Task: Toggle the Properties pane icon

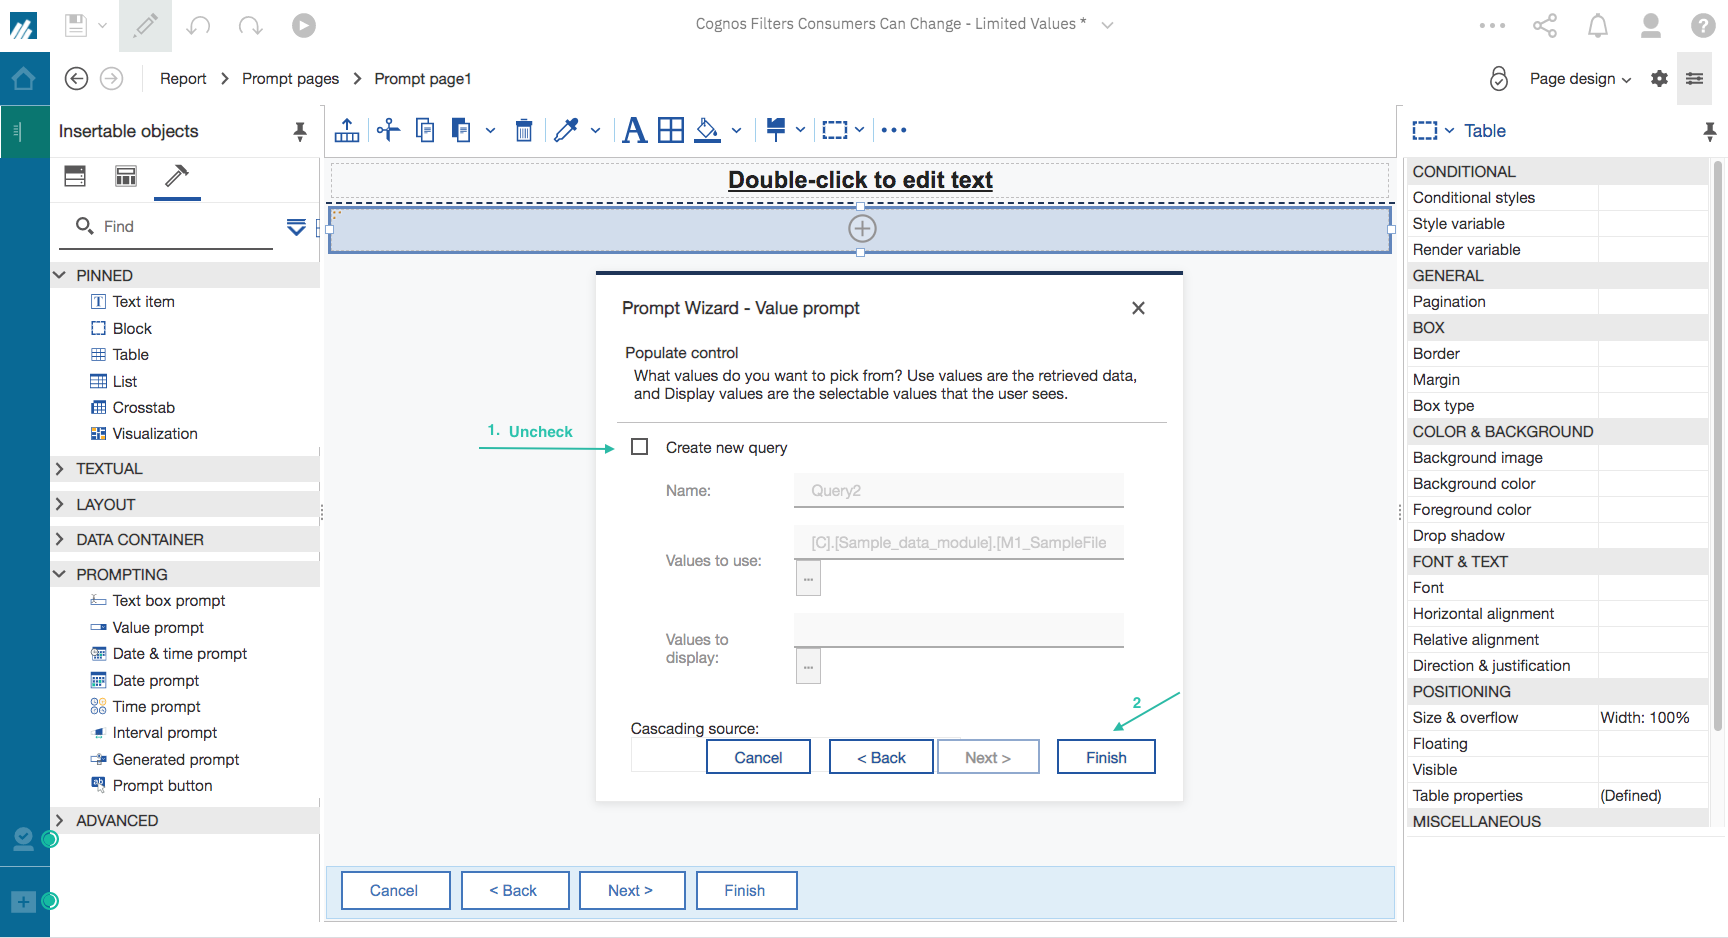Action: pos(1695,78)
